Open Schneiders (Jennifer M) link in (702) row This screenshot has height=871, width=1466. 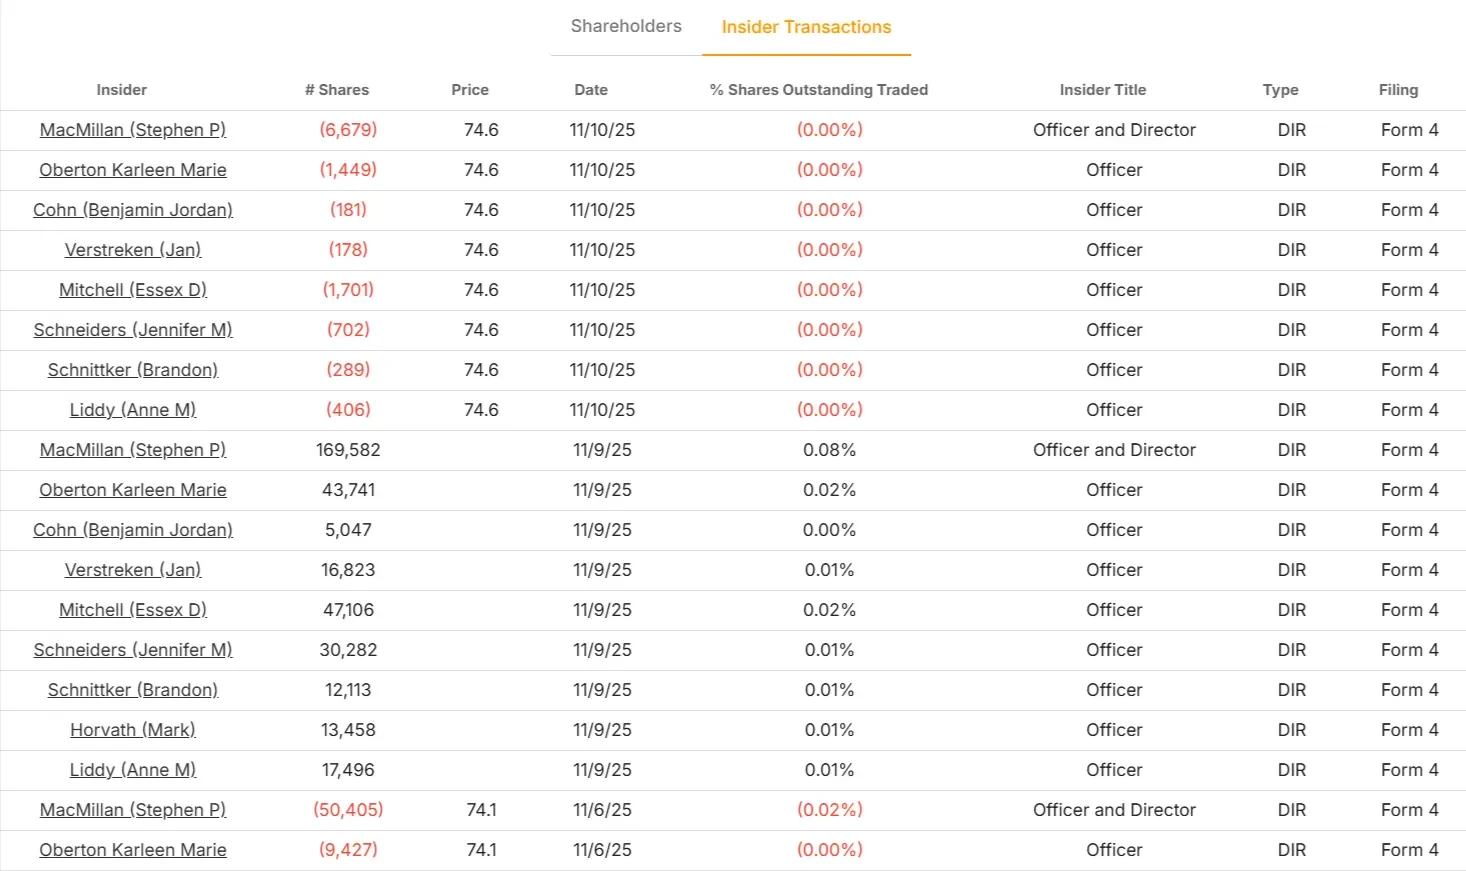click(133, 330)
